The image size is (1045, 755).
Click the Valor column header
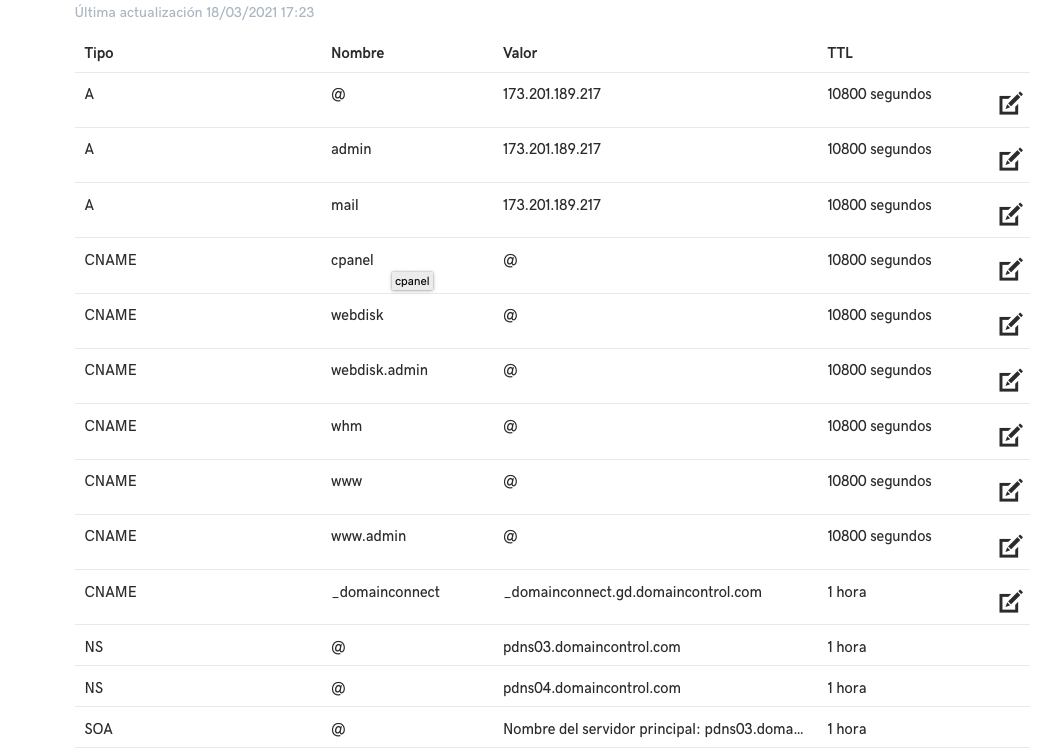click(x=520, y=53)
